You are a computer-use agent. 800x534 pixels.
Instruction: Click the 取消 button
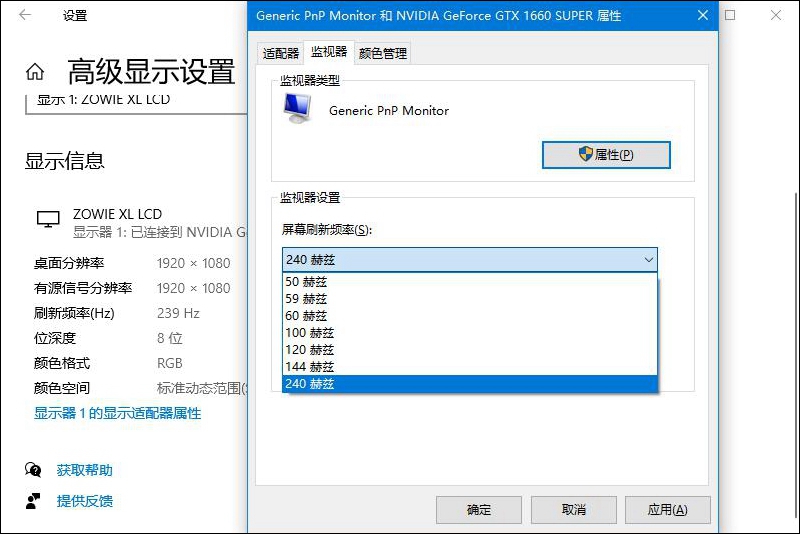coord(573,510)
